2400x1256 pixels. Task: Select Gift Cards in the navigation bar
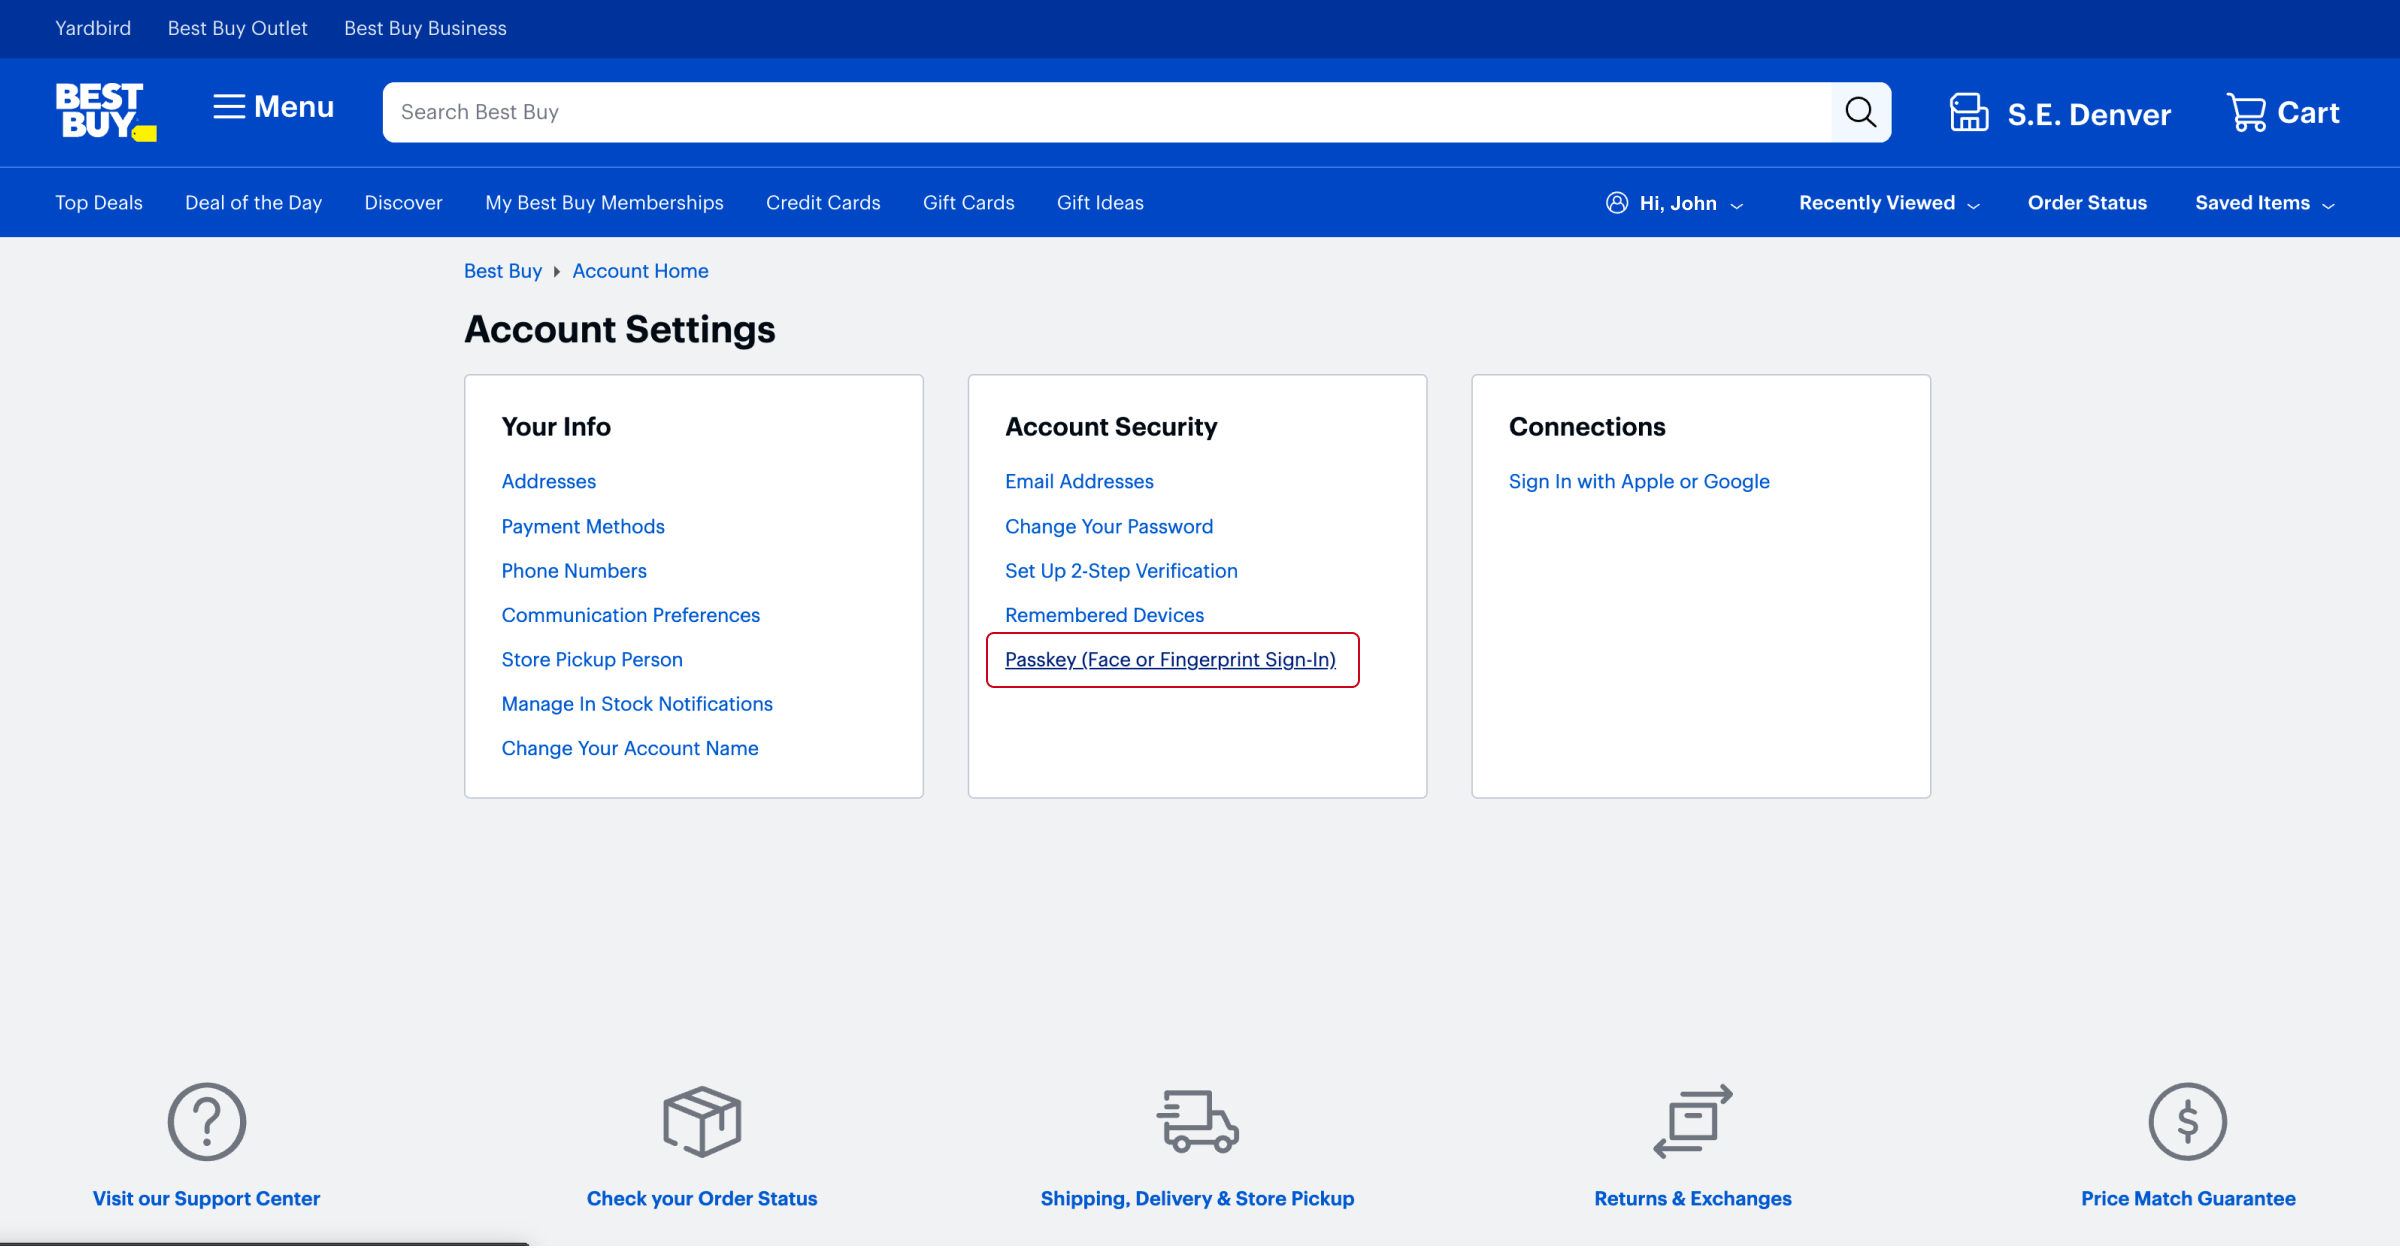968,202
